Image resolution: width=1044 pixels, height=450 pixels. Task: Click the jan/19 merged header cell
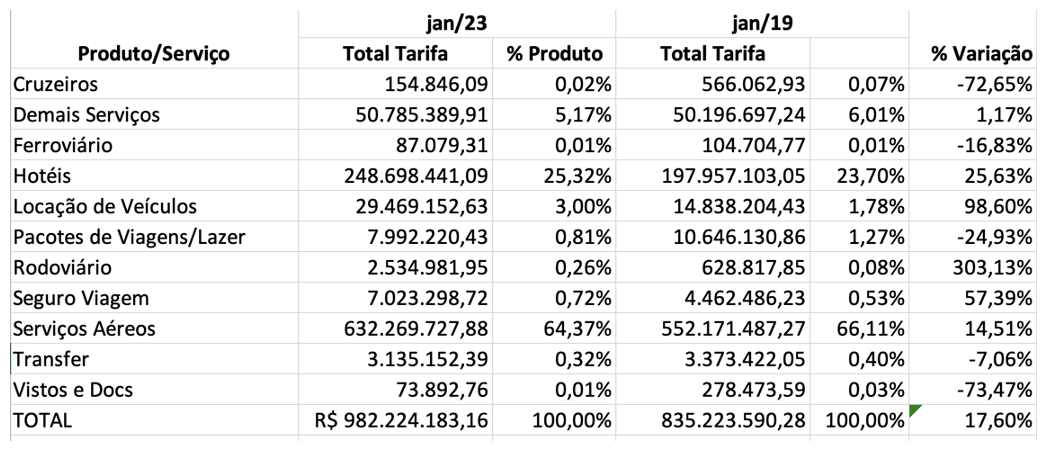point(762,24)
